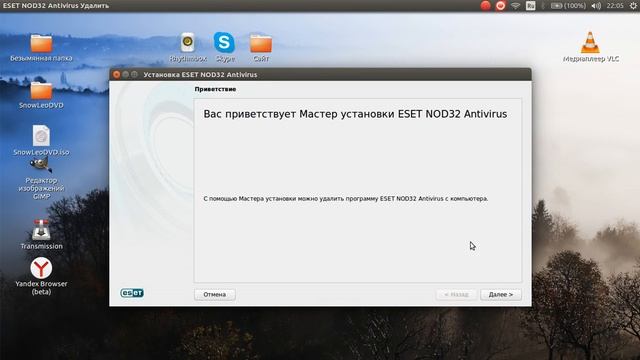Open the Skype desktop icon
The image size is (640, 360).
click(x=224, y=42)
